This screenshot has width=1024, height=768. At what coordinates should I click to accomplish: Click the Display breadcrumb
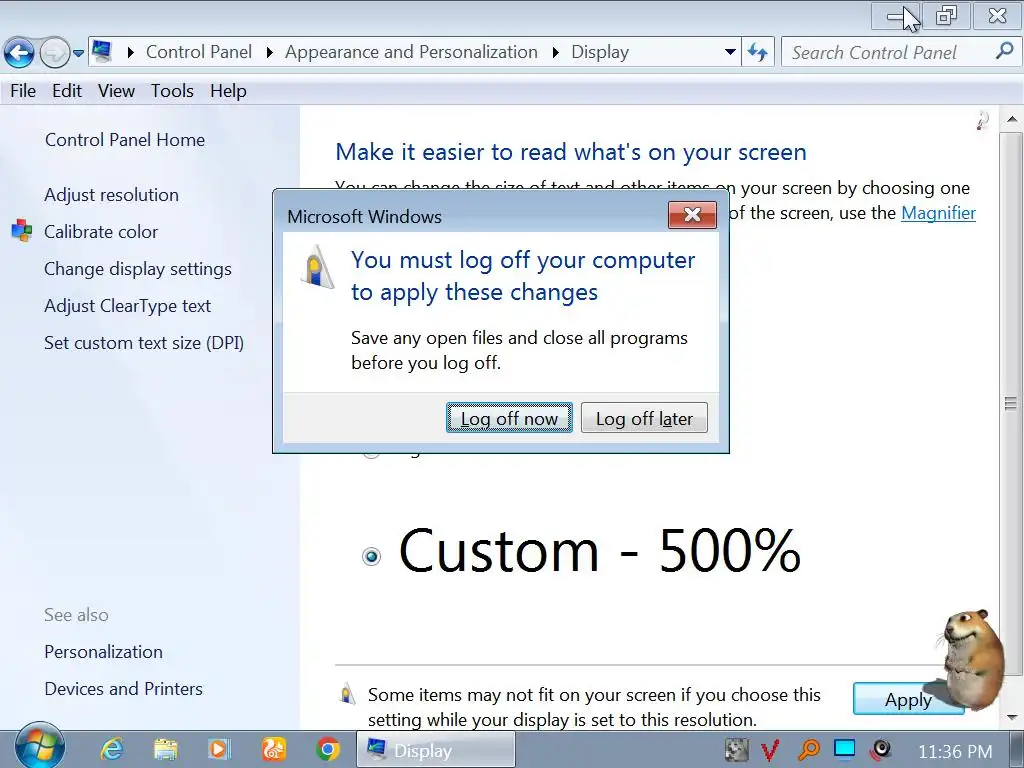[x=600, y=52]
